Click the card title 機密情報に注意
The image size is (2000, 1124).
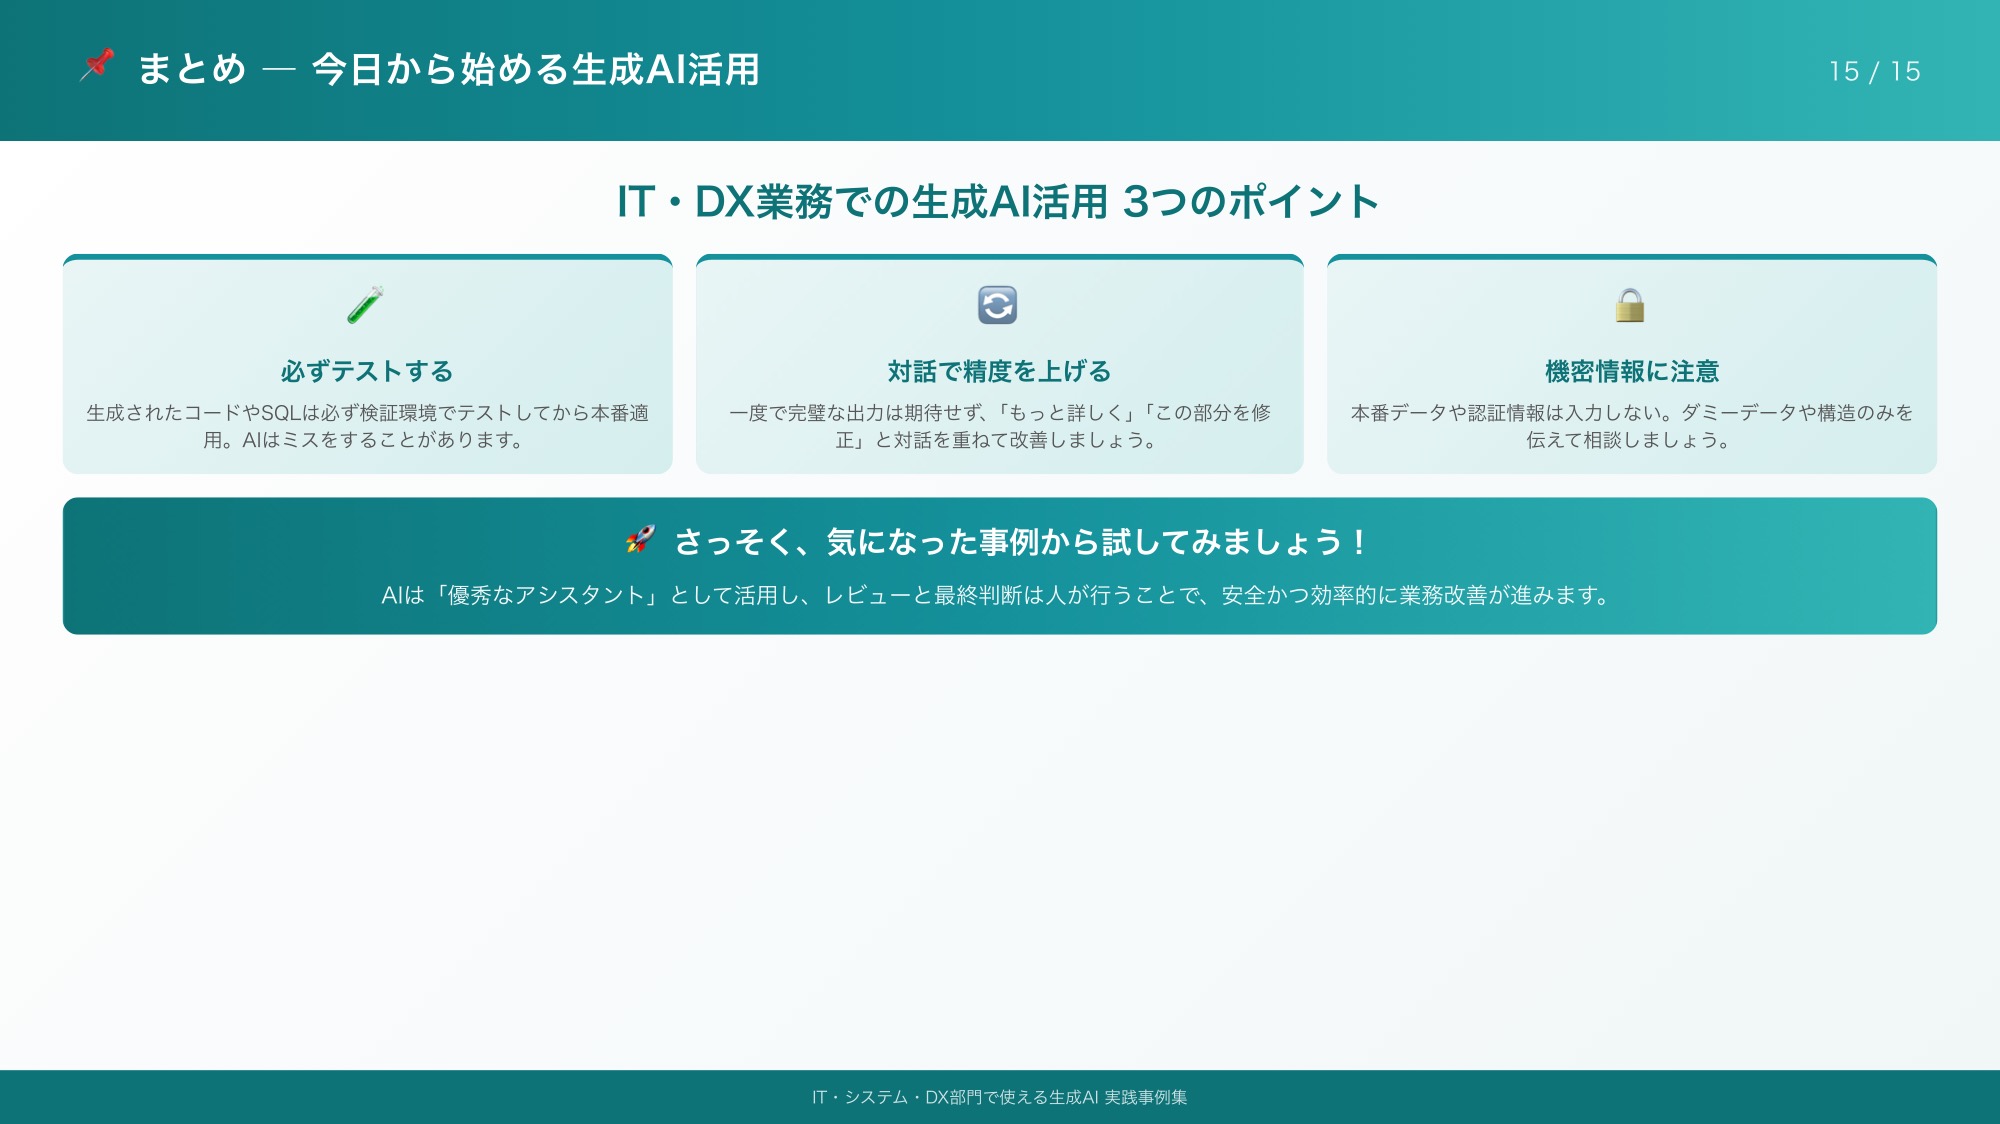[1631, 371]
